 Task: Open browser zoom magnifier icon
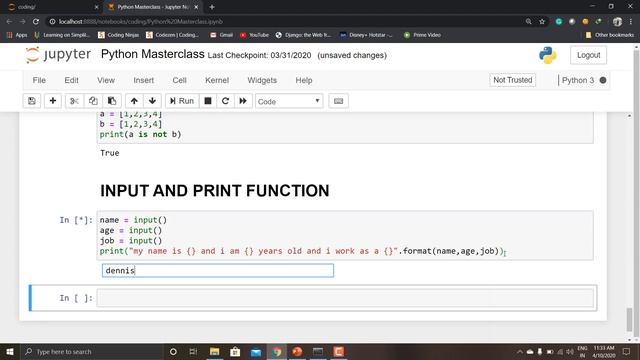tap(529, 21)
